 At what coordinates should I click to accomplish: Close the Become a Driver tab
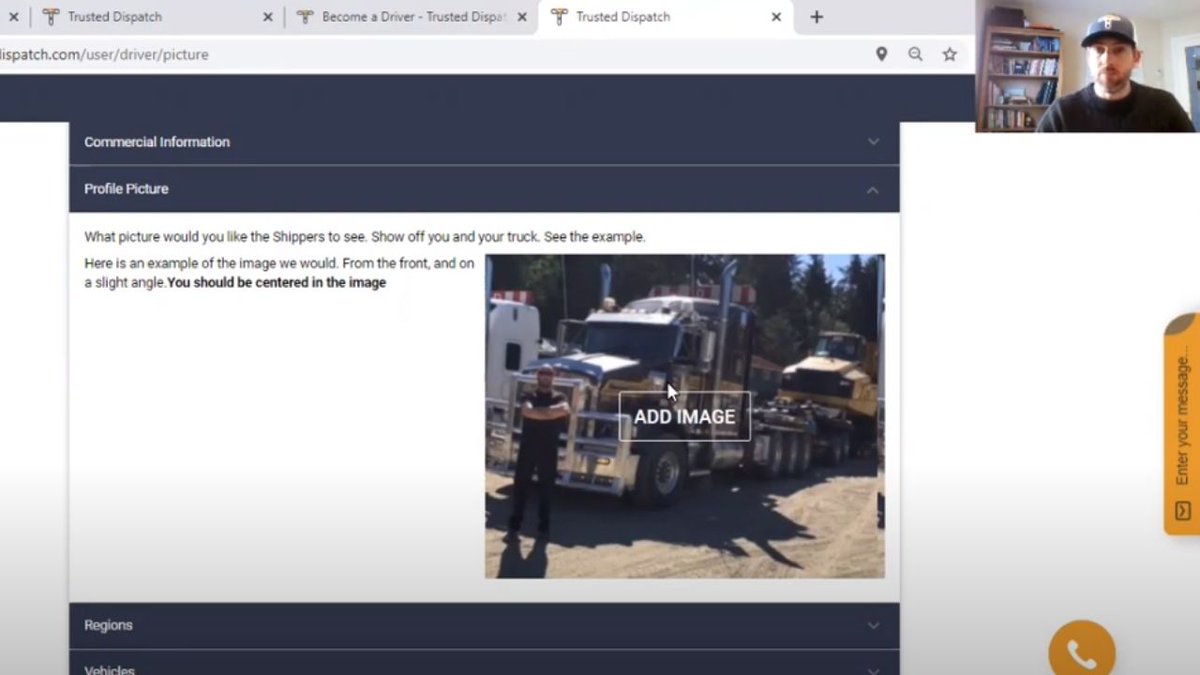(x=522, y=17)
